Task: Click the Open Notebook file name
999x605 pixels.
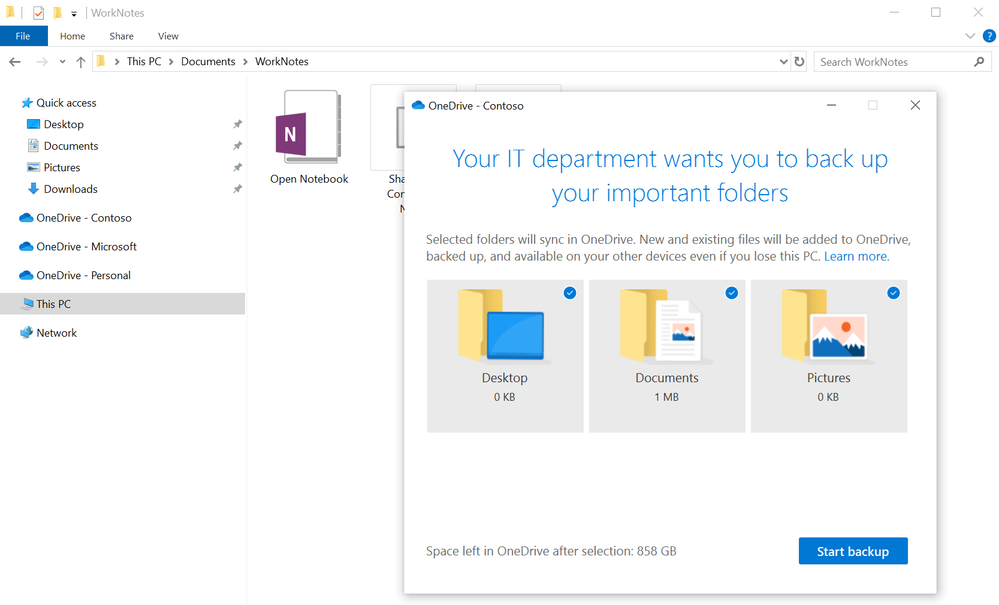Action: (309, 179)
